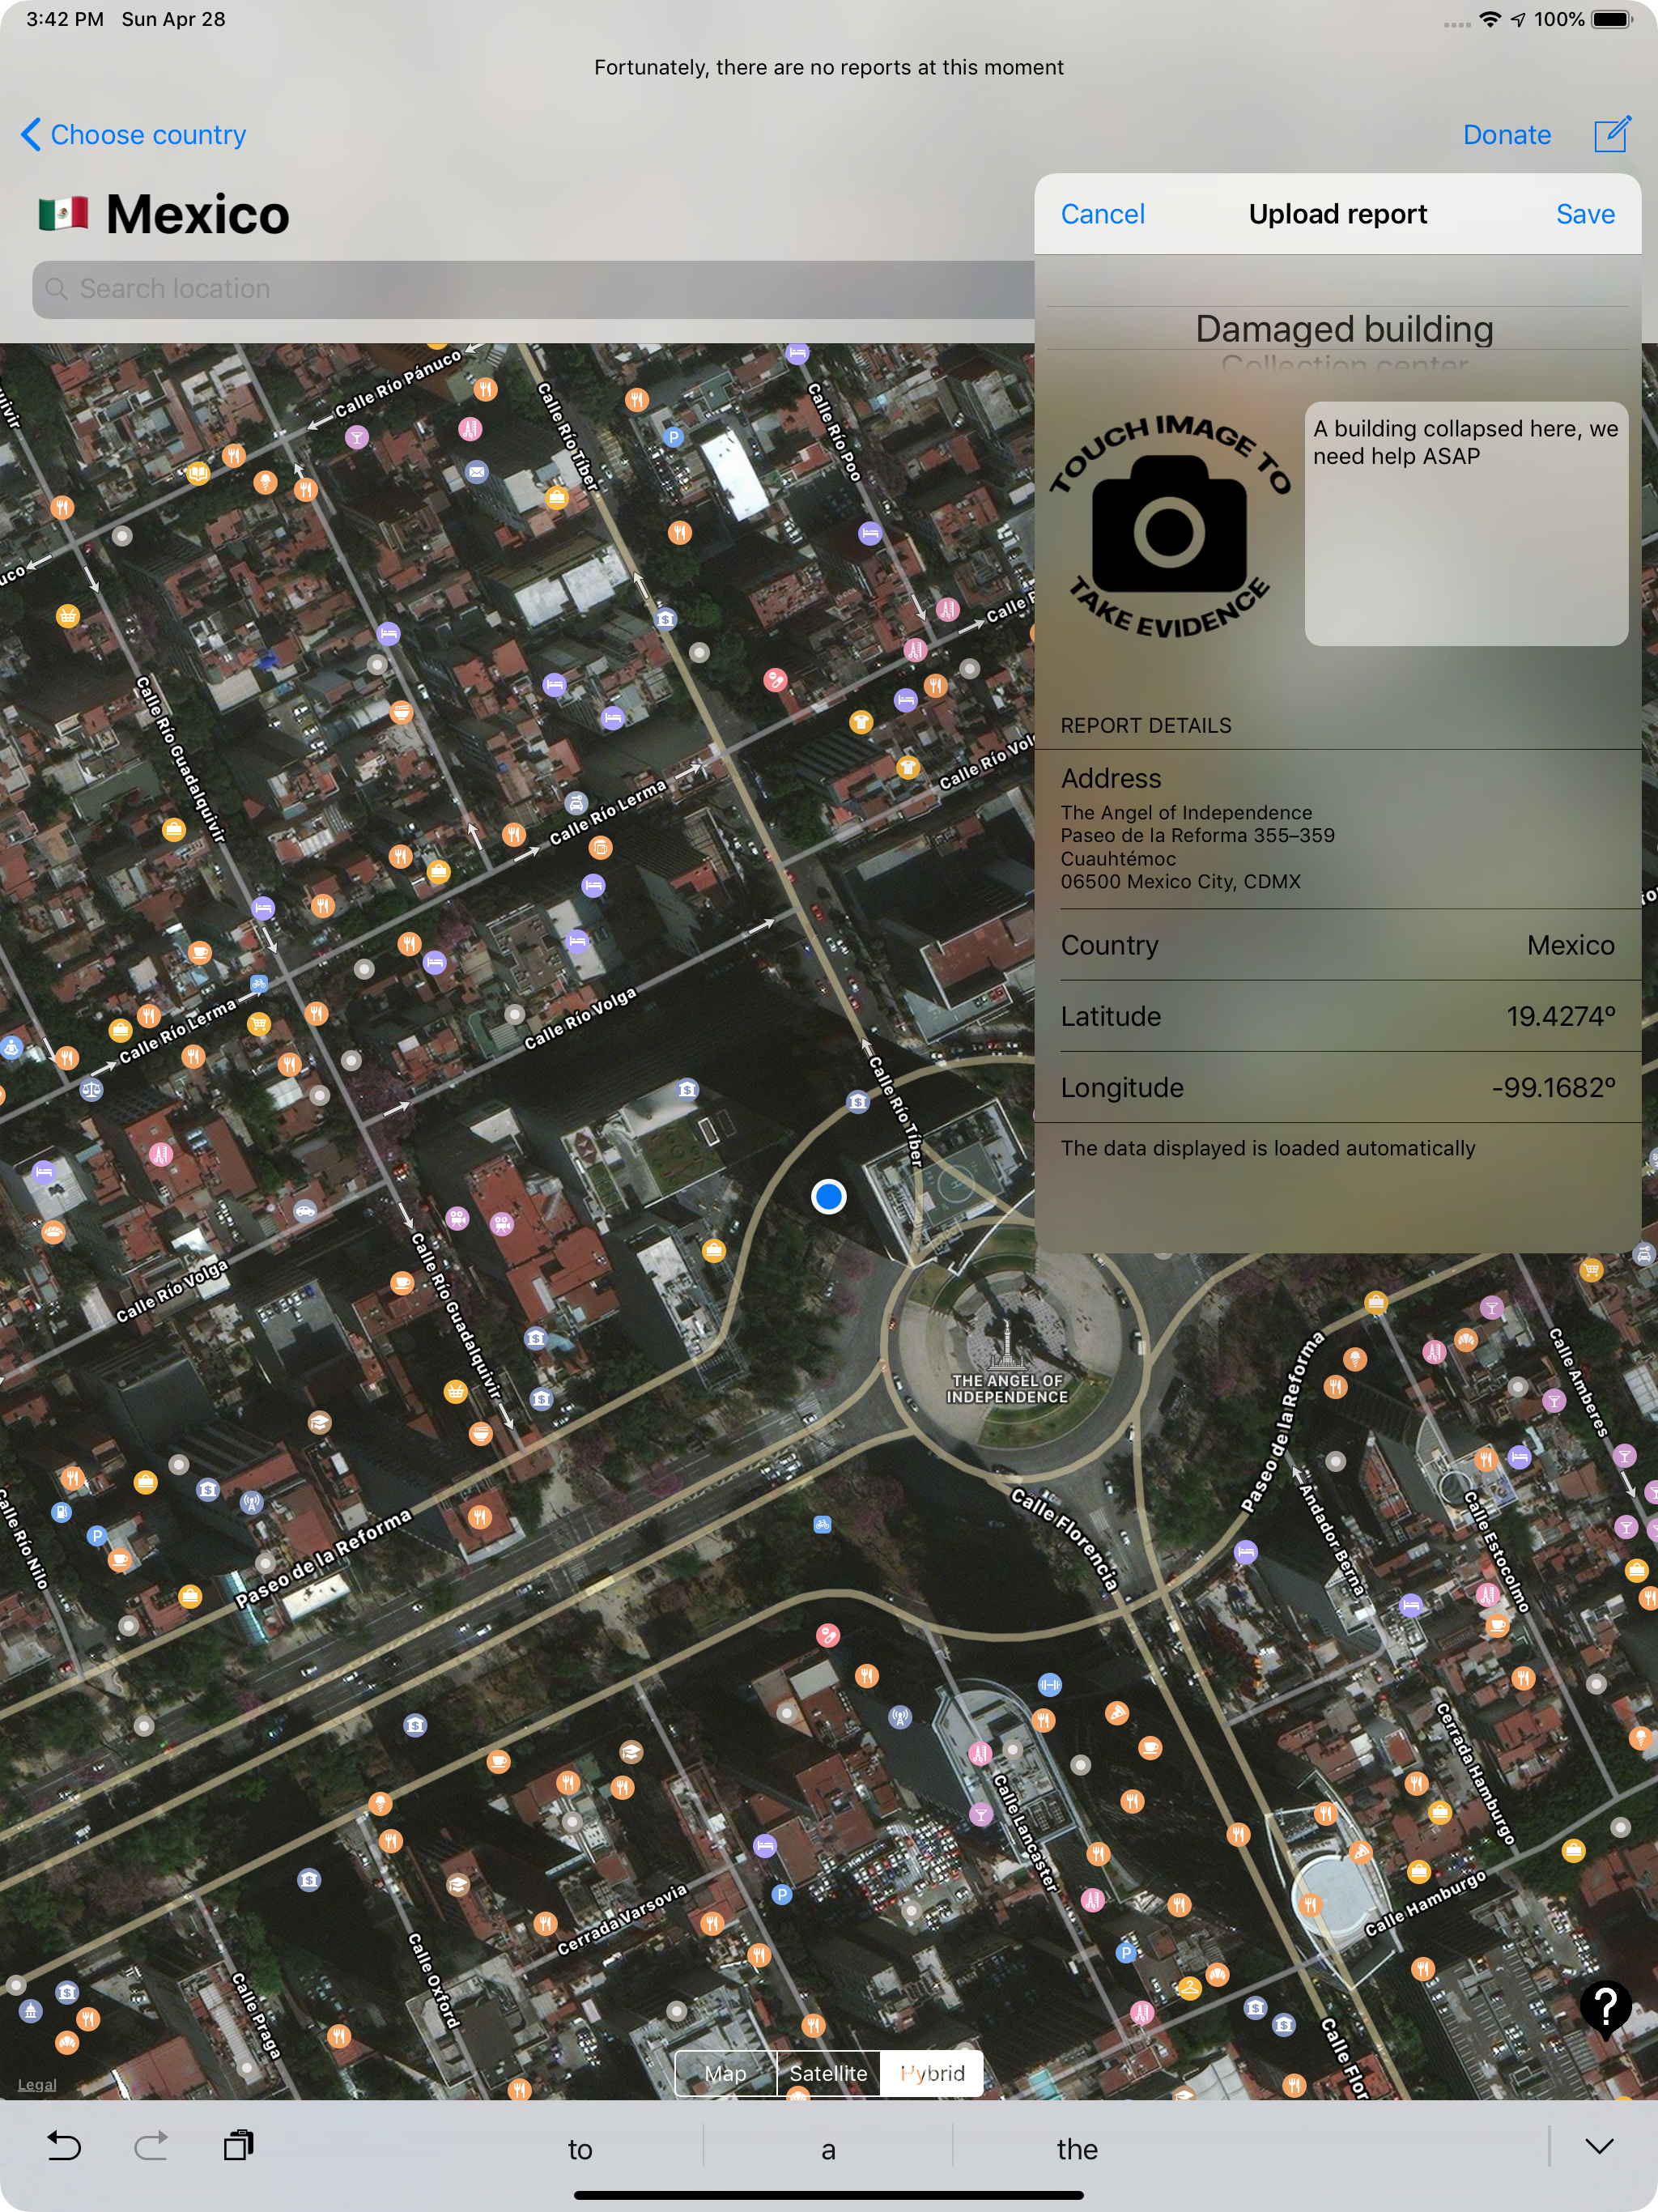Image resolution: width=1658 pixels, height=2212 pixels.
Task: Tap the Wi-Fi status icon
Action: [x=1489, y=19]
